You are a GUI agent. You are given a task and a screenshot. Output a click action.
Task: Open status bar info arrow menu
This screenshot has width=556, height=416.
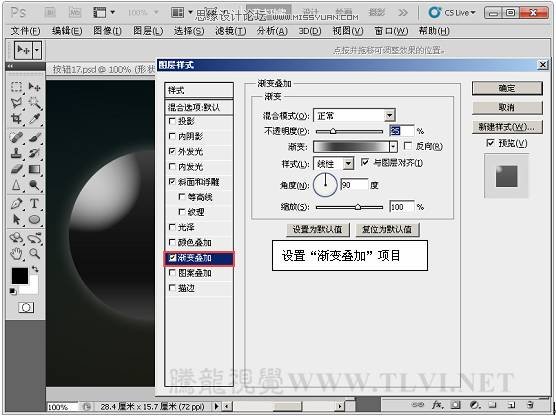[x=217, y=406]
